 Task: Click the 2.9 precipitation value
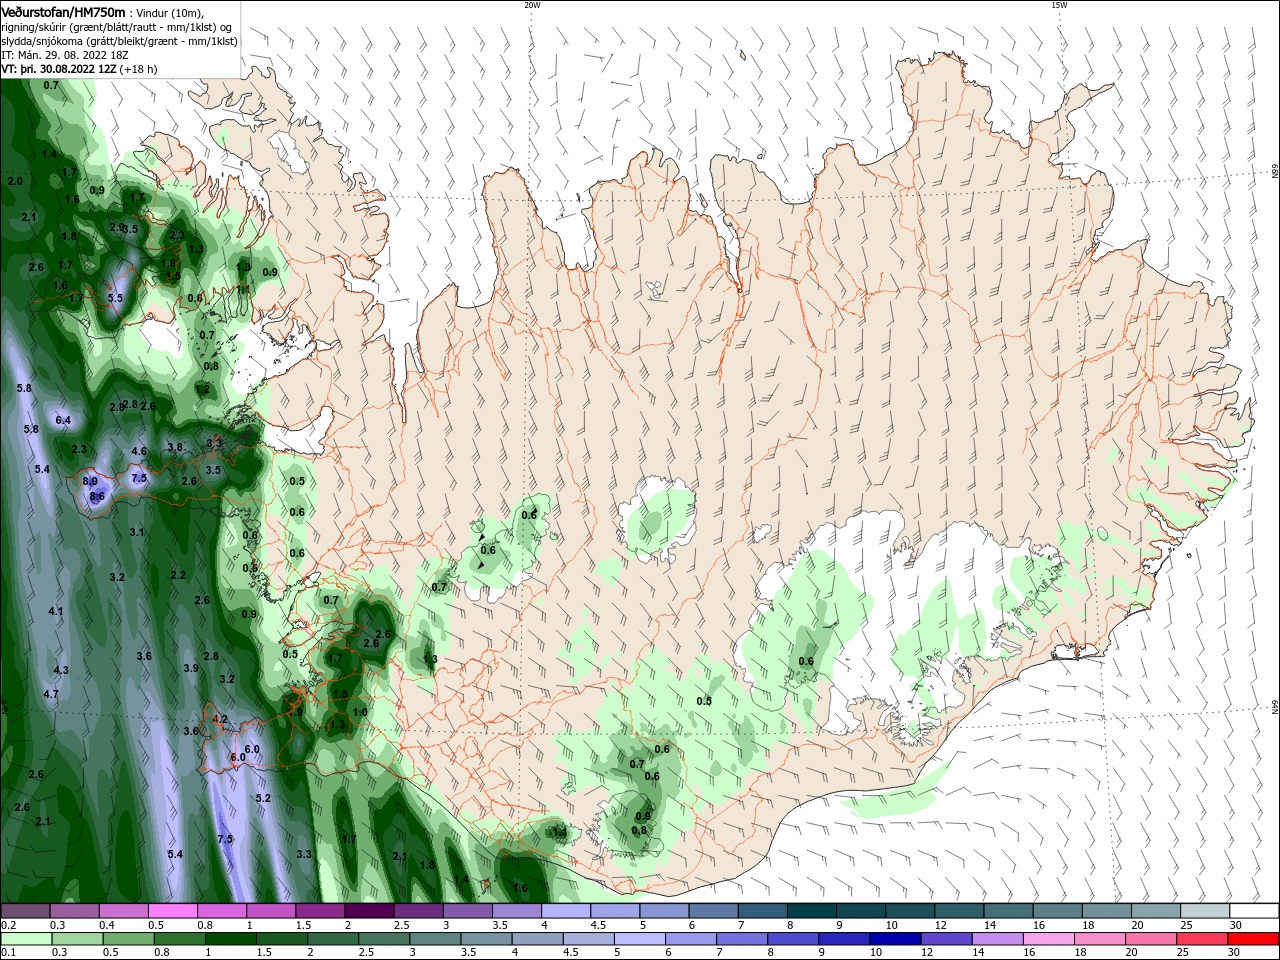[116, 227]
